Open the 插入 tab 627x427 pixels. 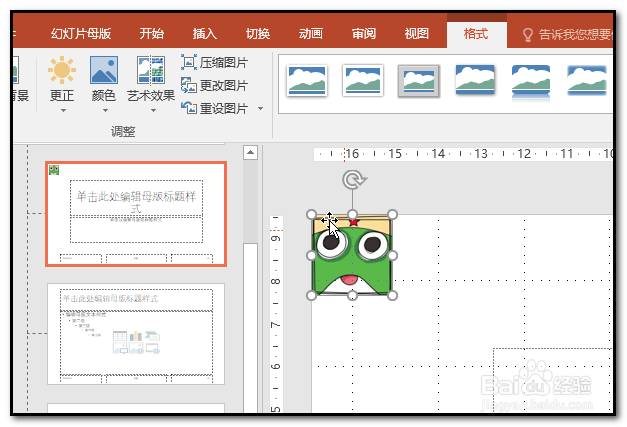(x=205, y=34)
